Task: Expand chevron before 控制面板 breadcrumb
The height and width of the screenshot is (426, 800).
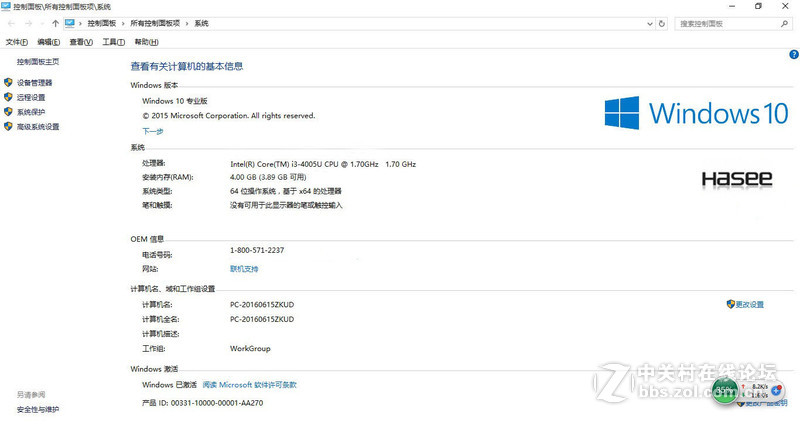Action: [80, 23]
